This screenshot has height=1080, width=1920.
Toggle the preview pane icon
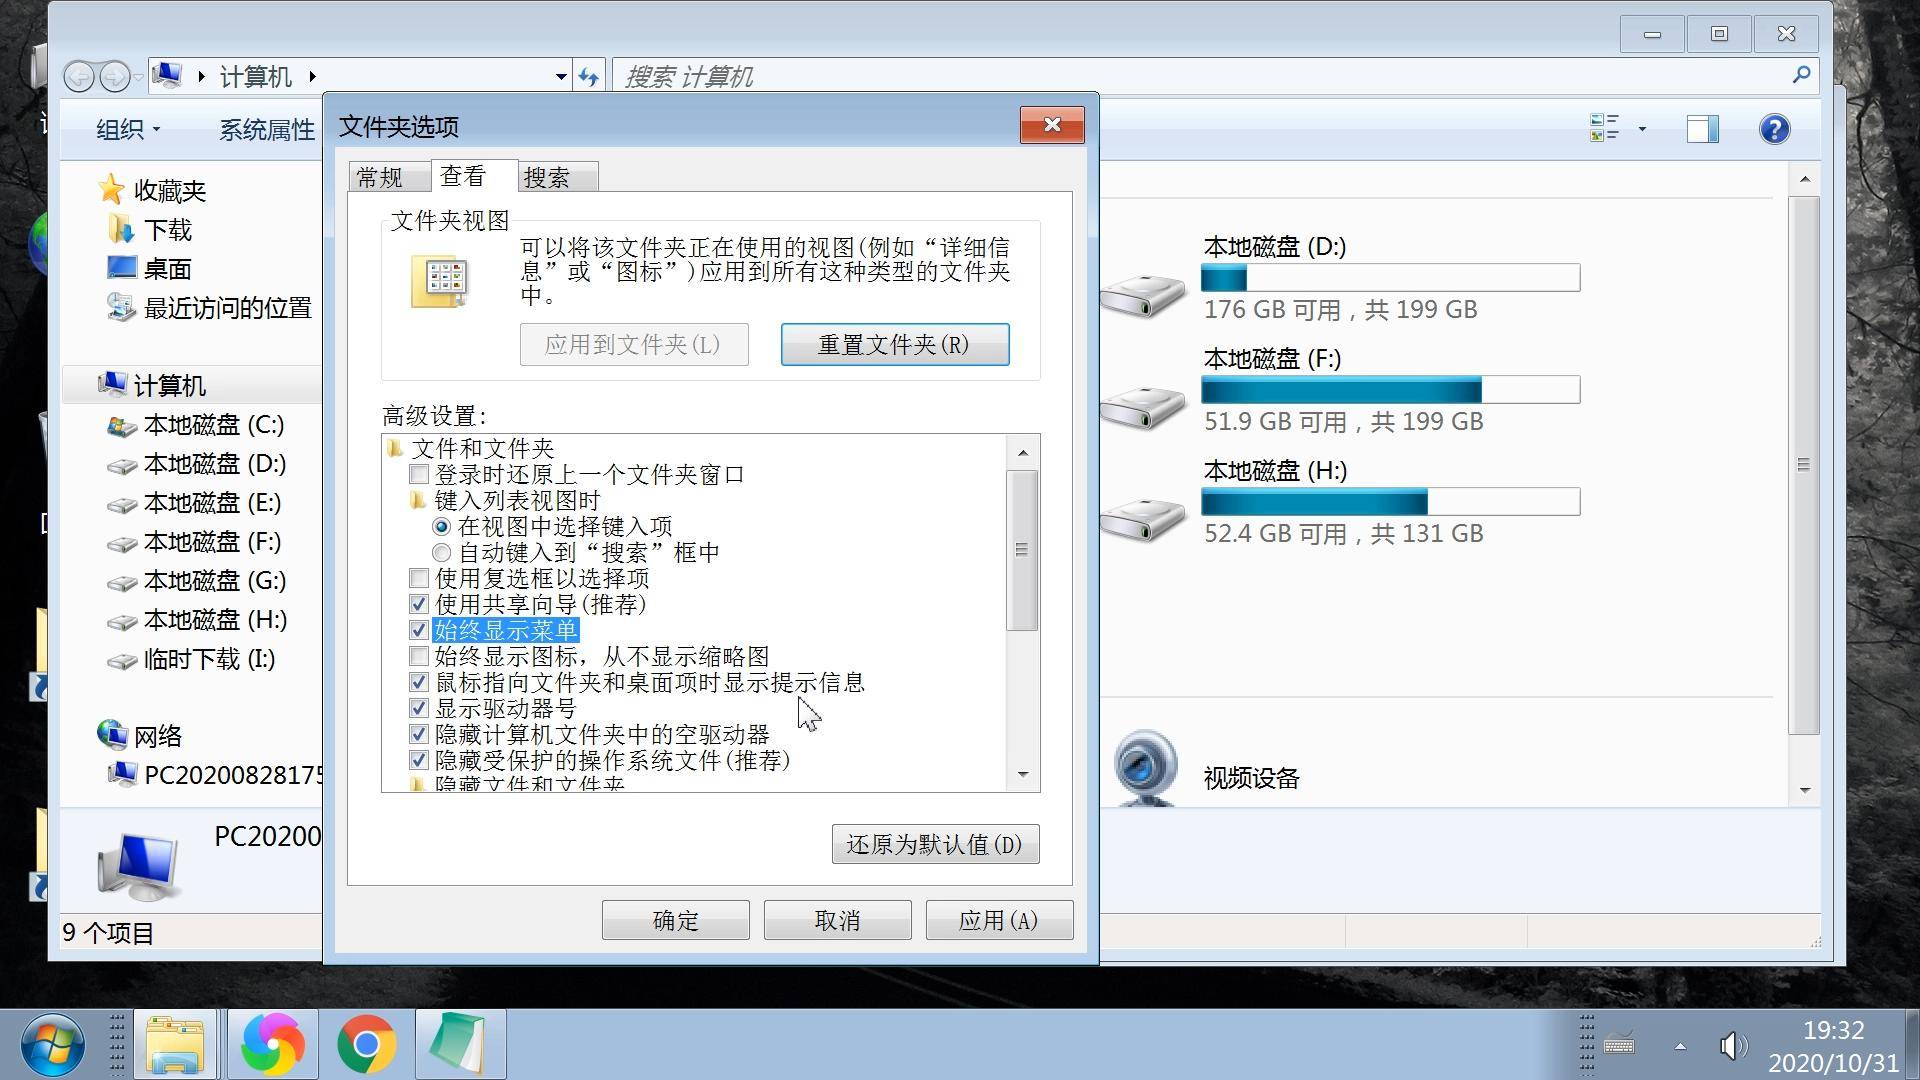pos(1702,129)
